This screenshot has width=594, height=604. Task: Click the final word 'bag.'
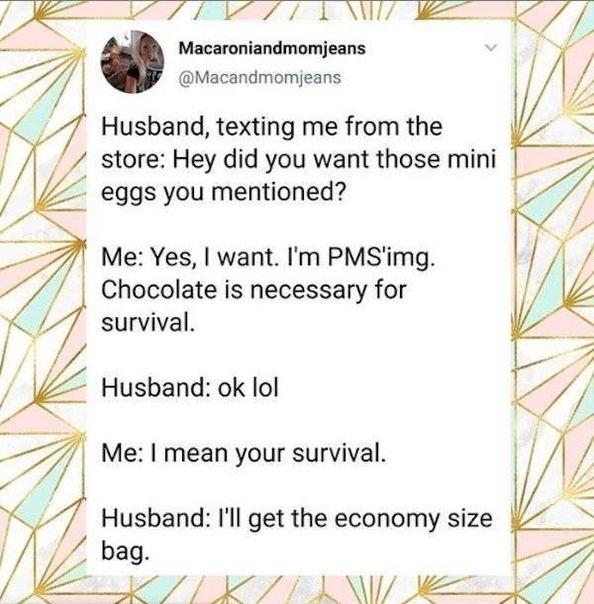tap(125, 552)
